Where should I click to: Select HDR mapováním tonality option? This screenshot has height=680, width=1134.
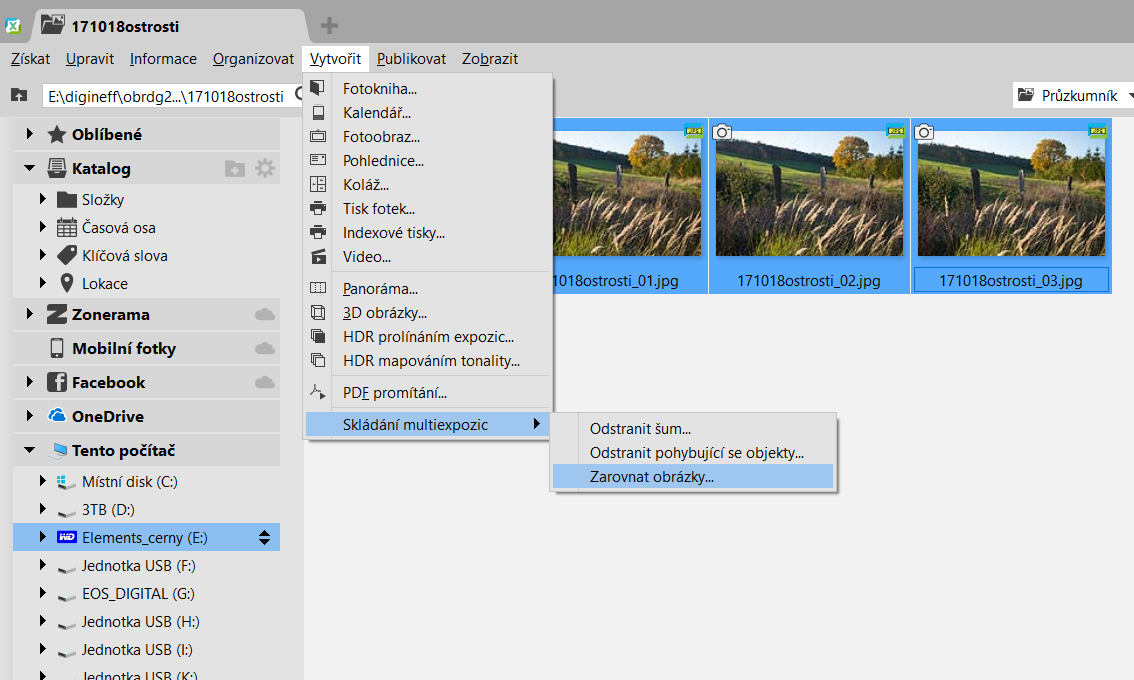pos(427,360)
